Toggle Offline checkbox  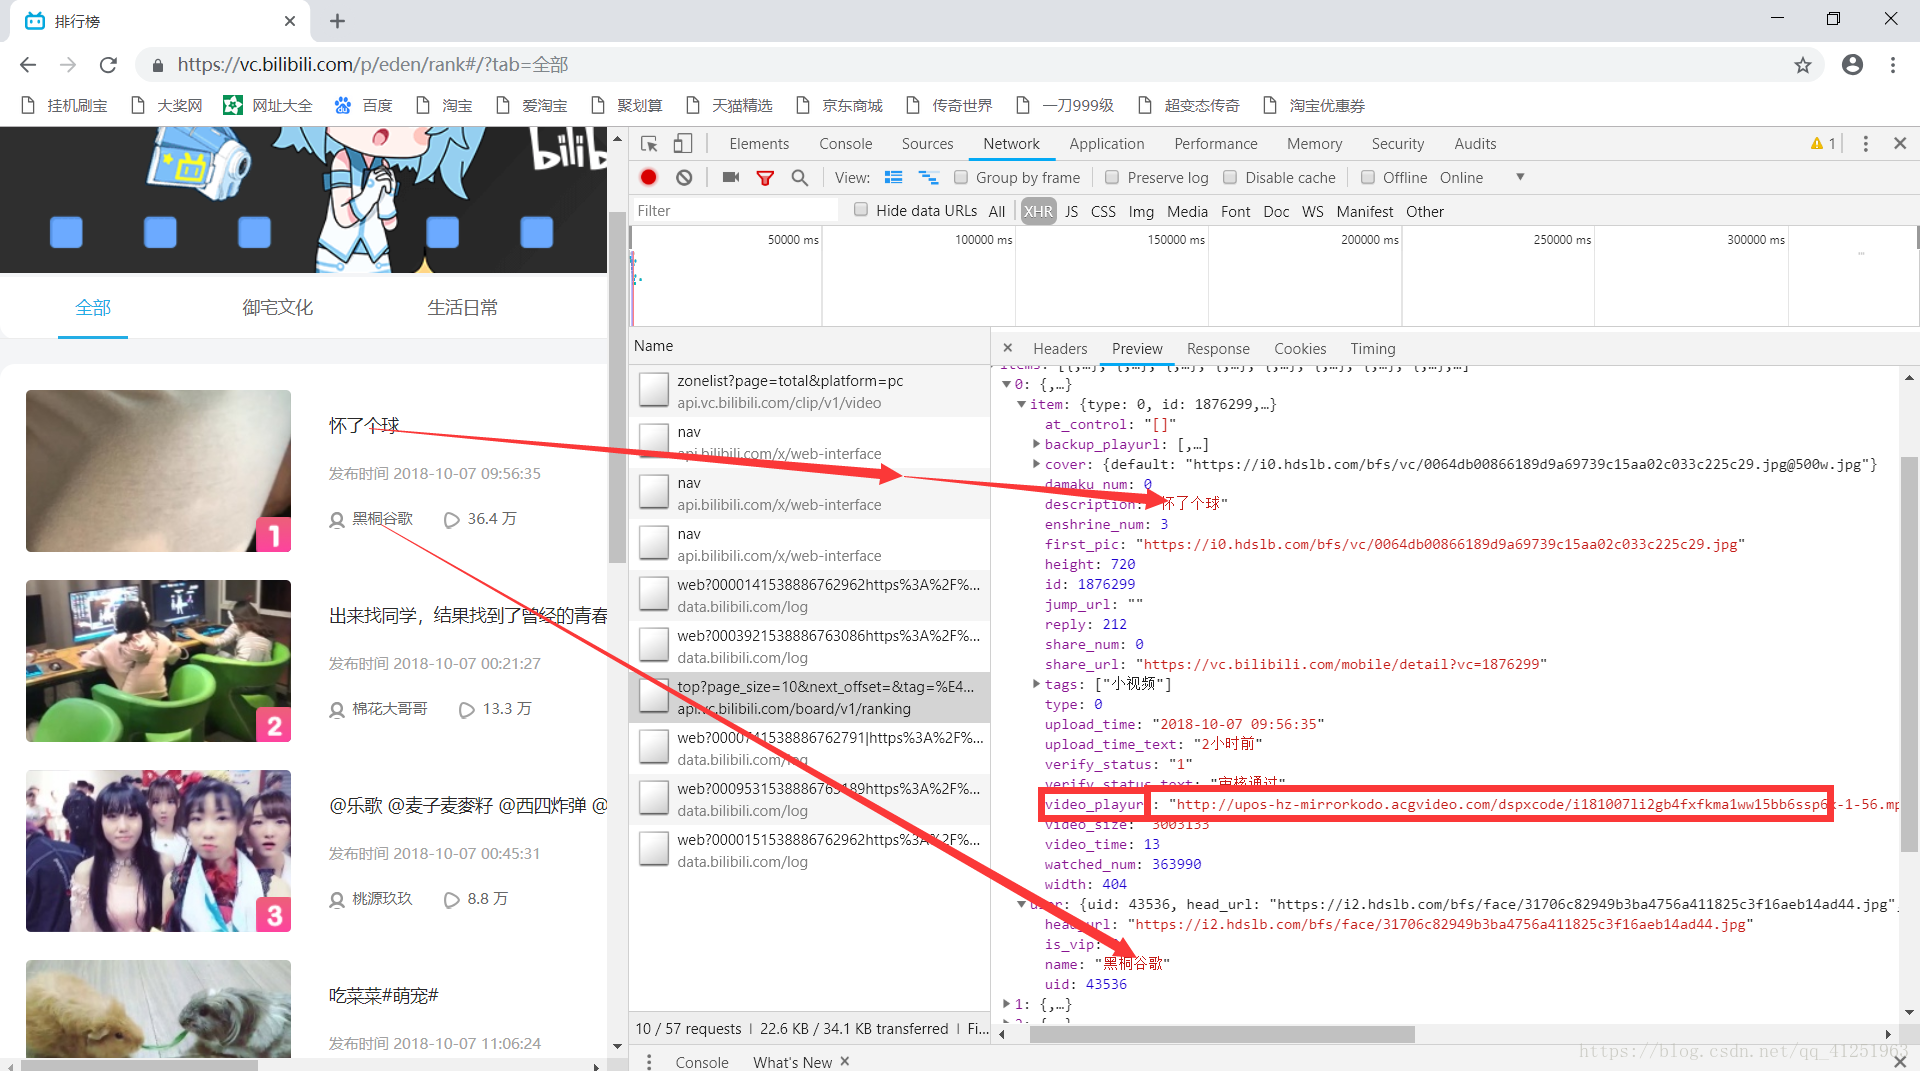[1368, 177]
